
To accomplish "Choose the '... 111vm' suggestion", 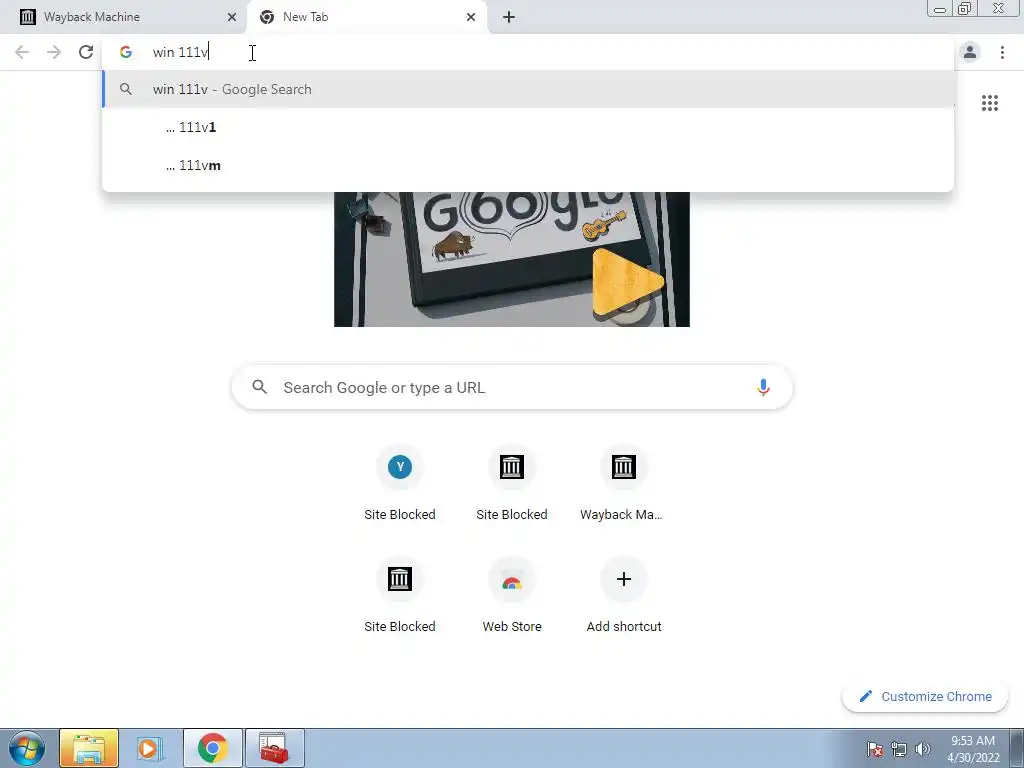I will click(528, 165).
